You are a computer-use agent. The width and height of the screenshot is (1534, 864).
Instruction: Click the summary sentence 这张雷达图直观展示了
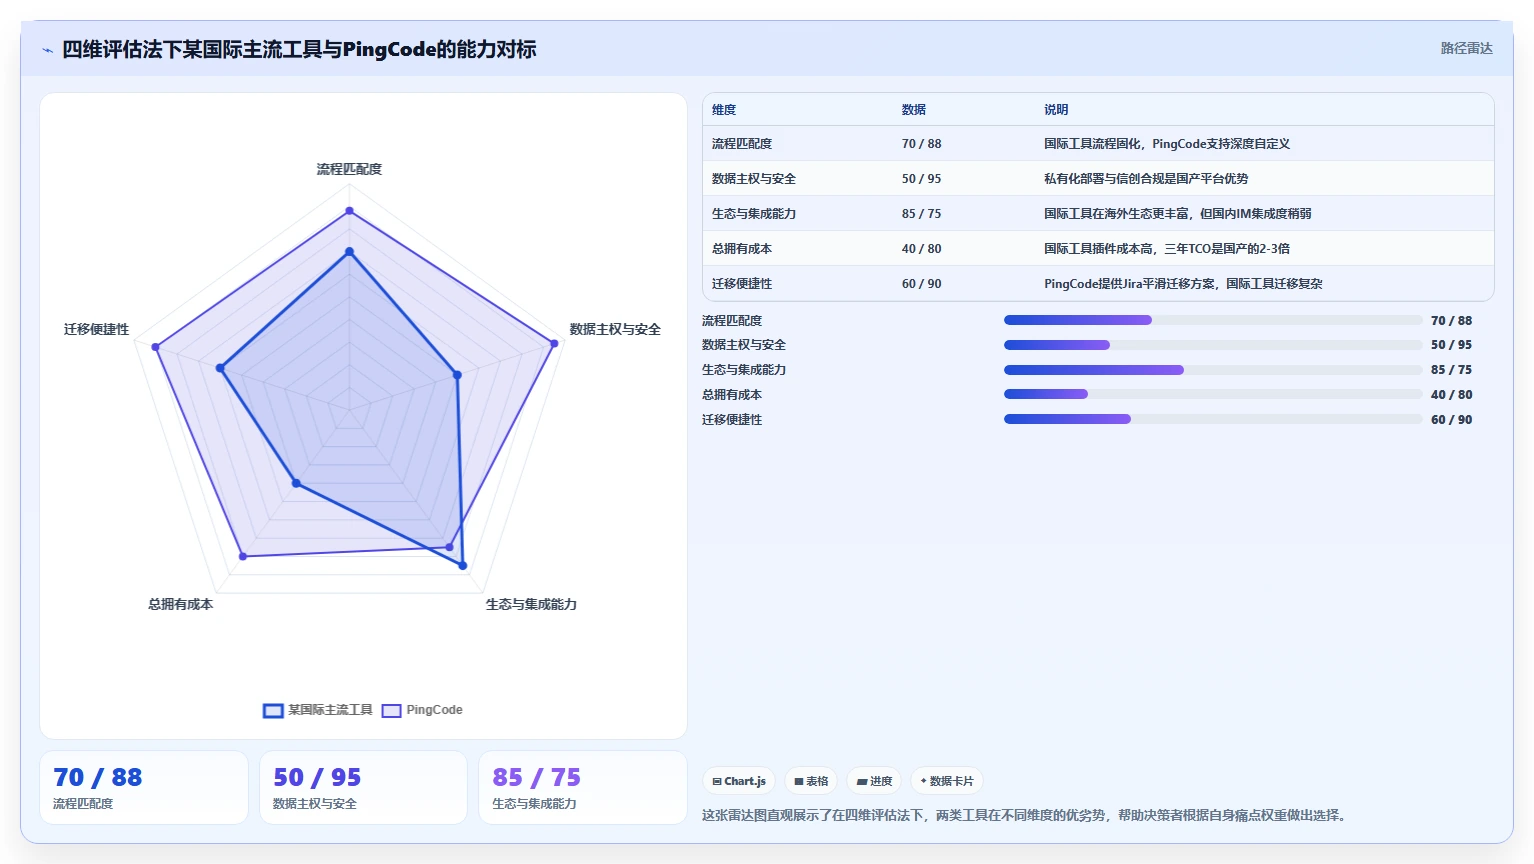tap(1026, 816)
